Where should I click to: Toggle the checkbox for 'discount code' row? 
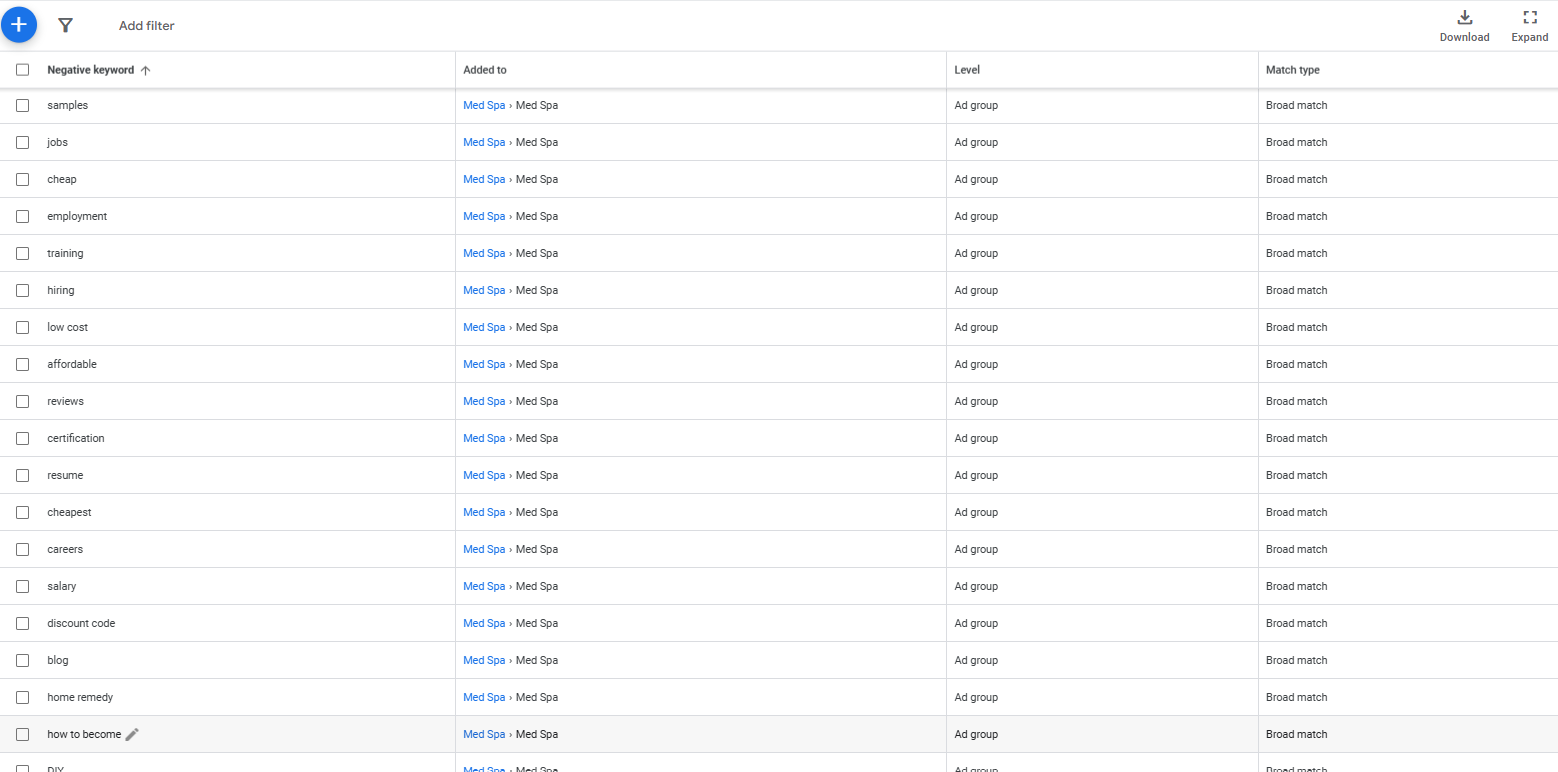click(x=22, y=623)
